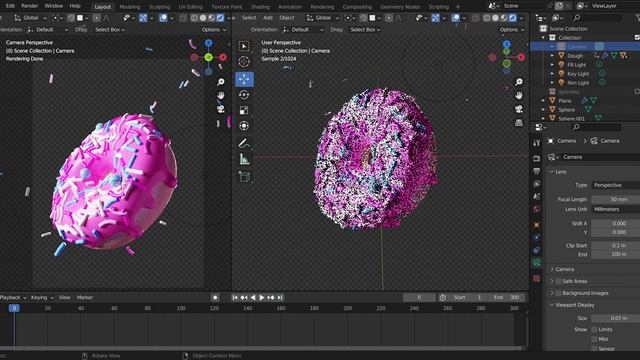This screenshot has width=640, height=360.
Task: Check the Limits show option
Action: [594, 329]
